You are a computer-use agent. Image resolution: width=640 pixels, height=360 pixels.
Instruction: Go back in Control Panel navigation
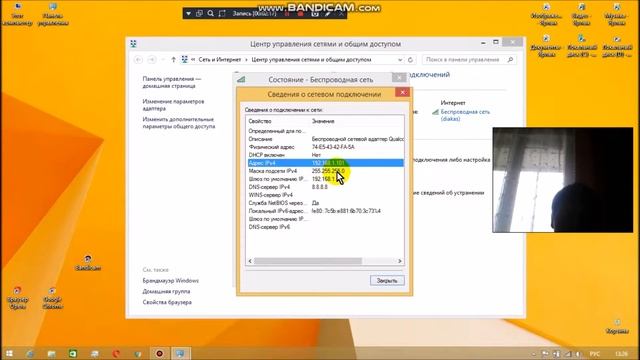pos(138,60)
